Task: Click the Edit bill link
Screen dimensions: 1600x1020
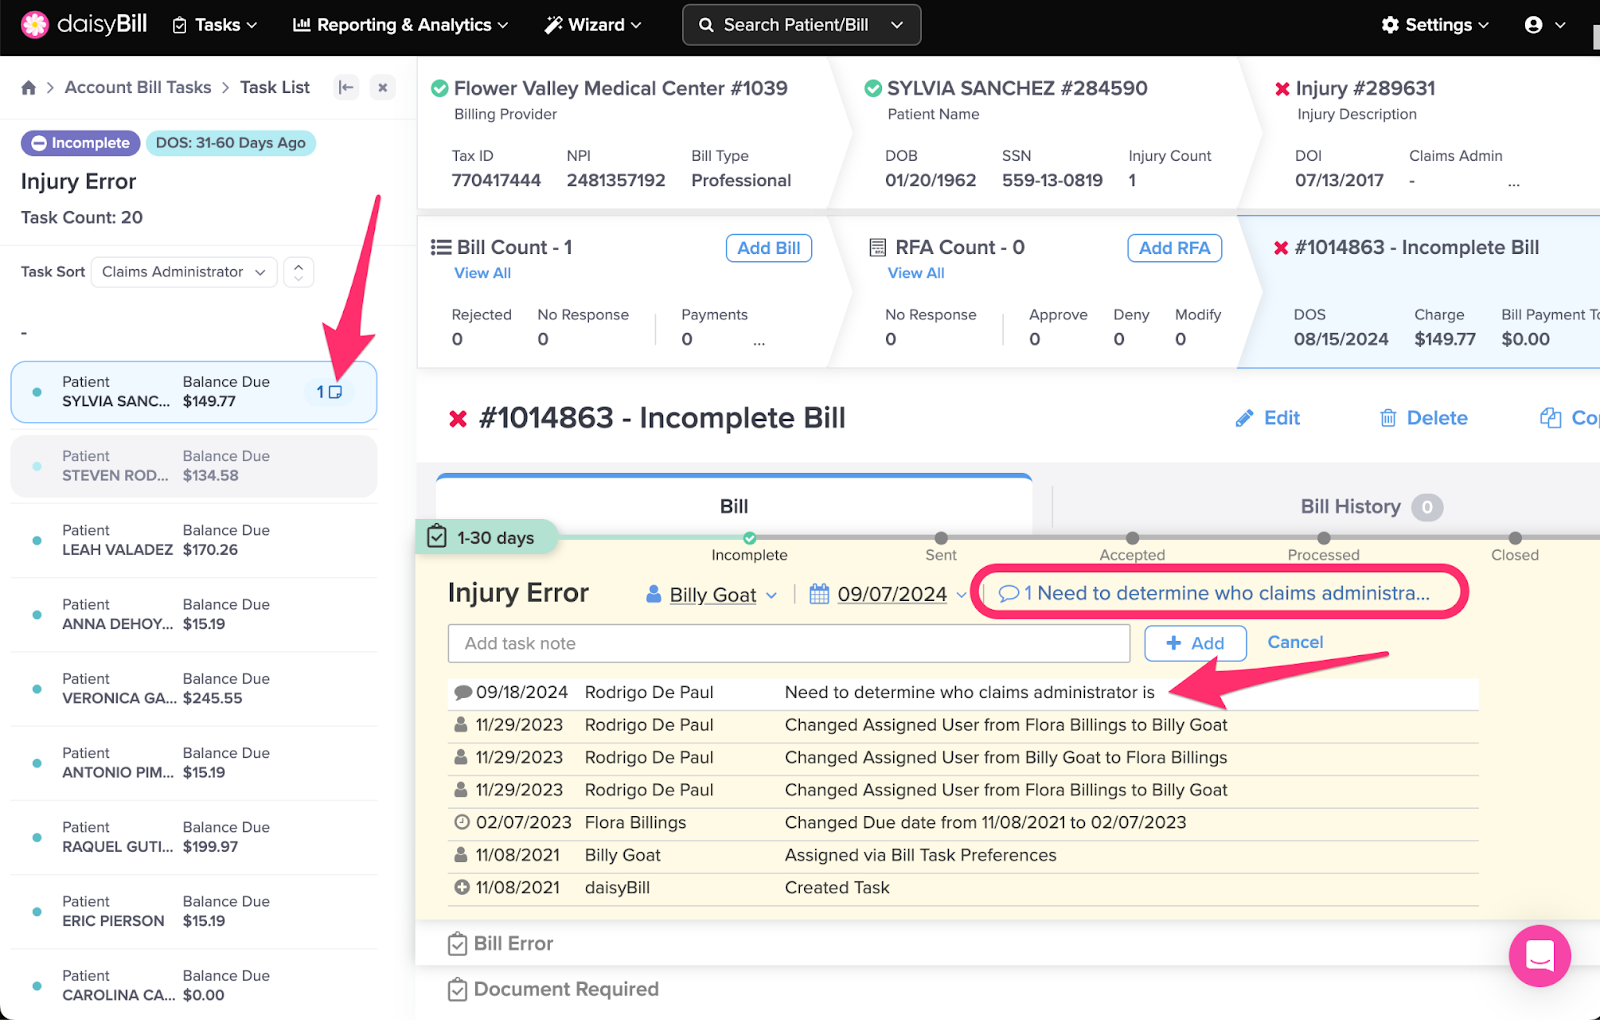Action: 1268,418
